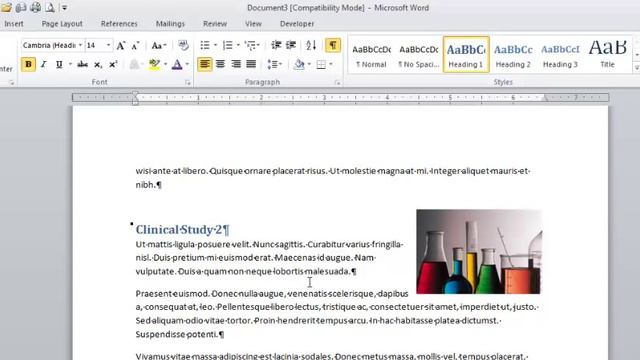640x360 pixels.
Task: Apply the Heading 3 style
Action: point(560,55)
